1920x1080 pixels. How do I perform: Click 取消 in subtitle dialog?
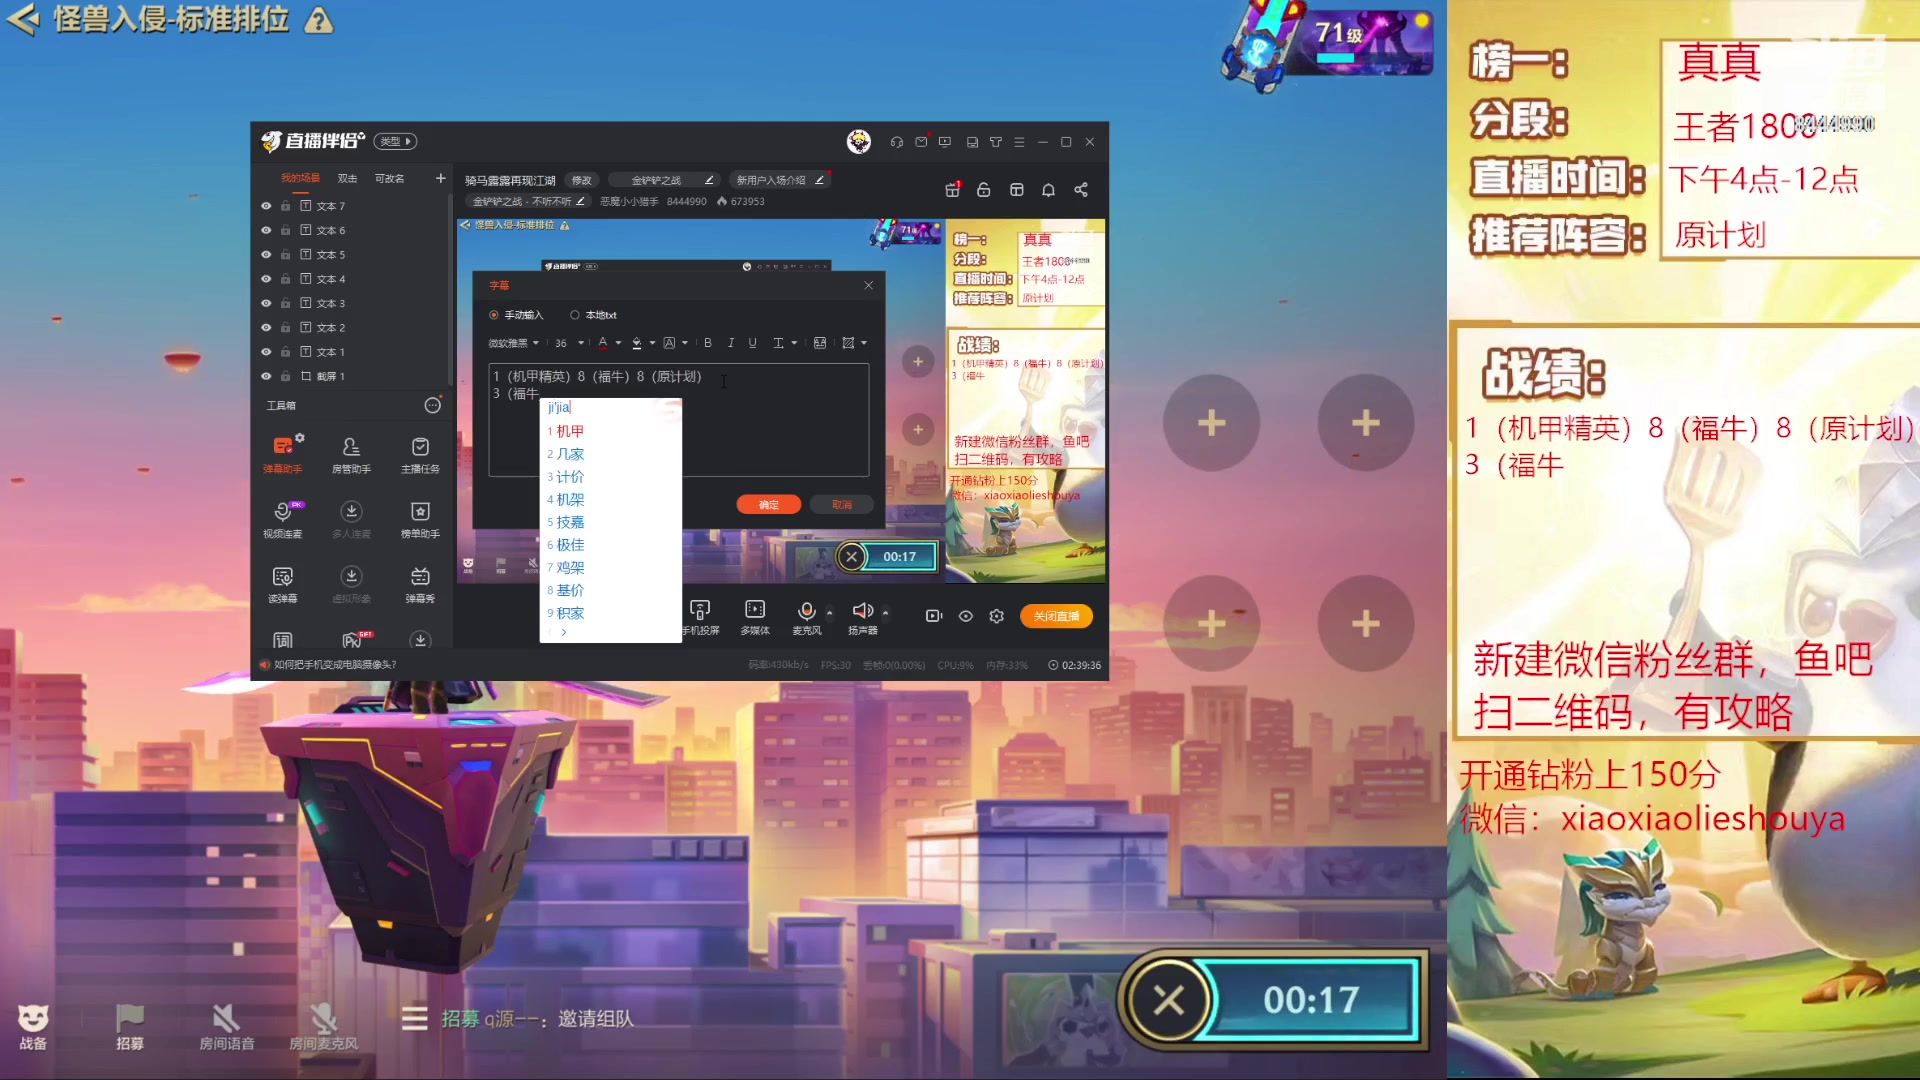pos(841,505)
